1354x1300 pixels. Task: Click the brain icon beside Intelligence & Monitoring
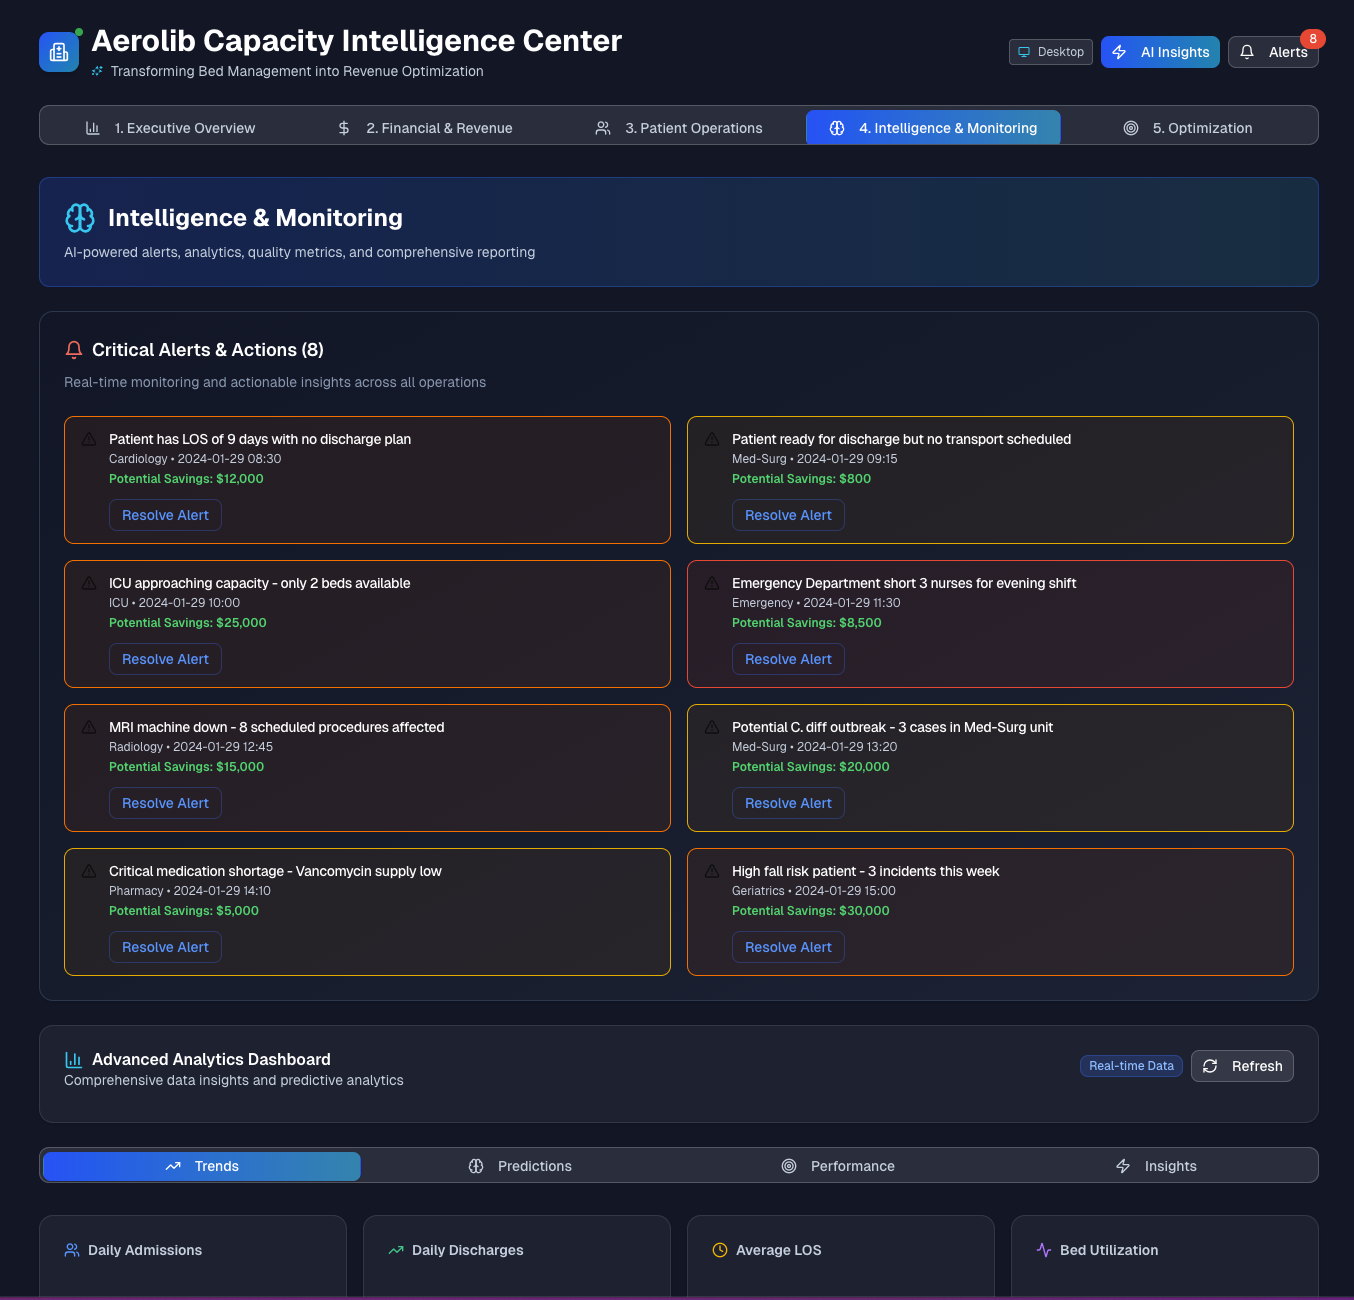pyautogui.click(x=79, y=217)
